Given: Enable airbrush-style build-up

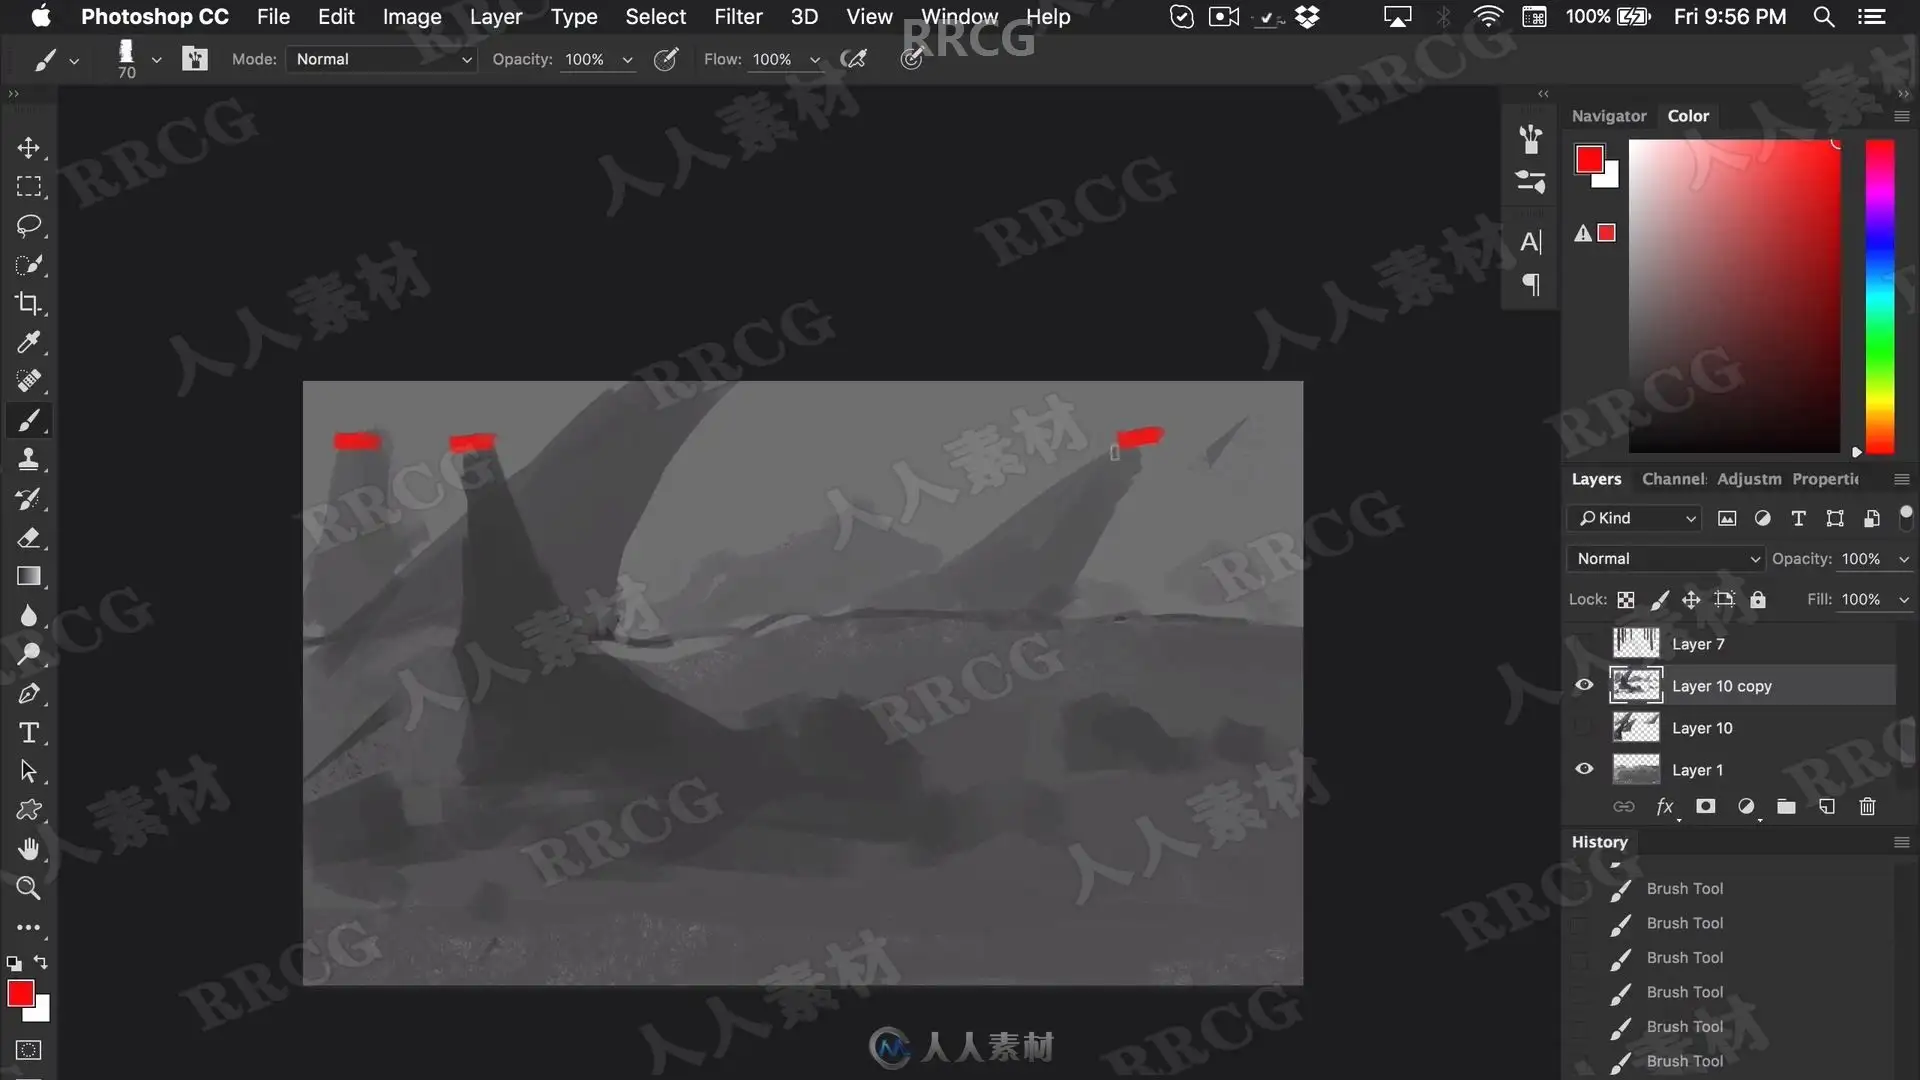Looking at the screenshot, I should [x=853, y=59].
